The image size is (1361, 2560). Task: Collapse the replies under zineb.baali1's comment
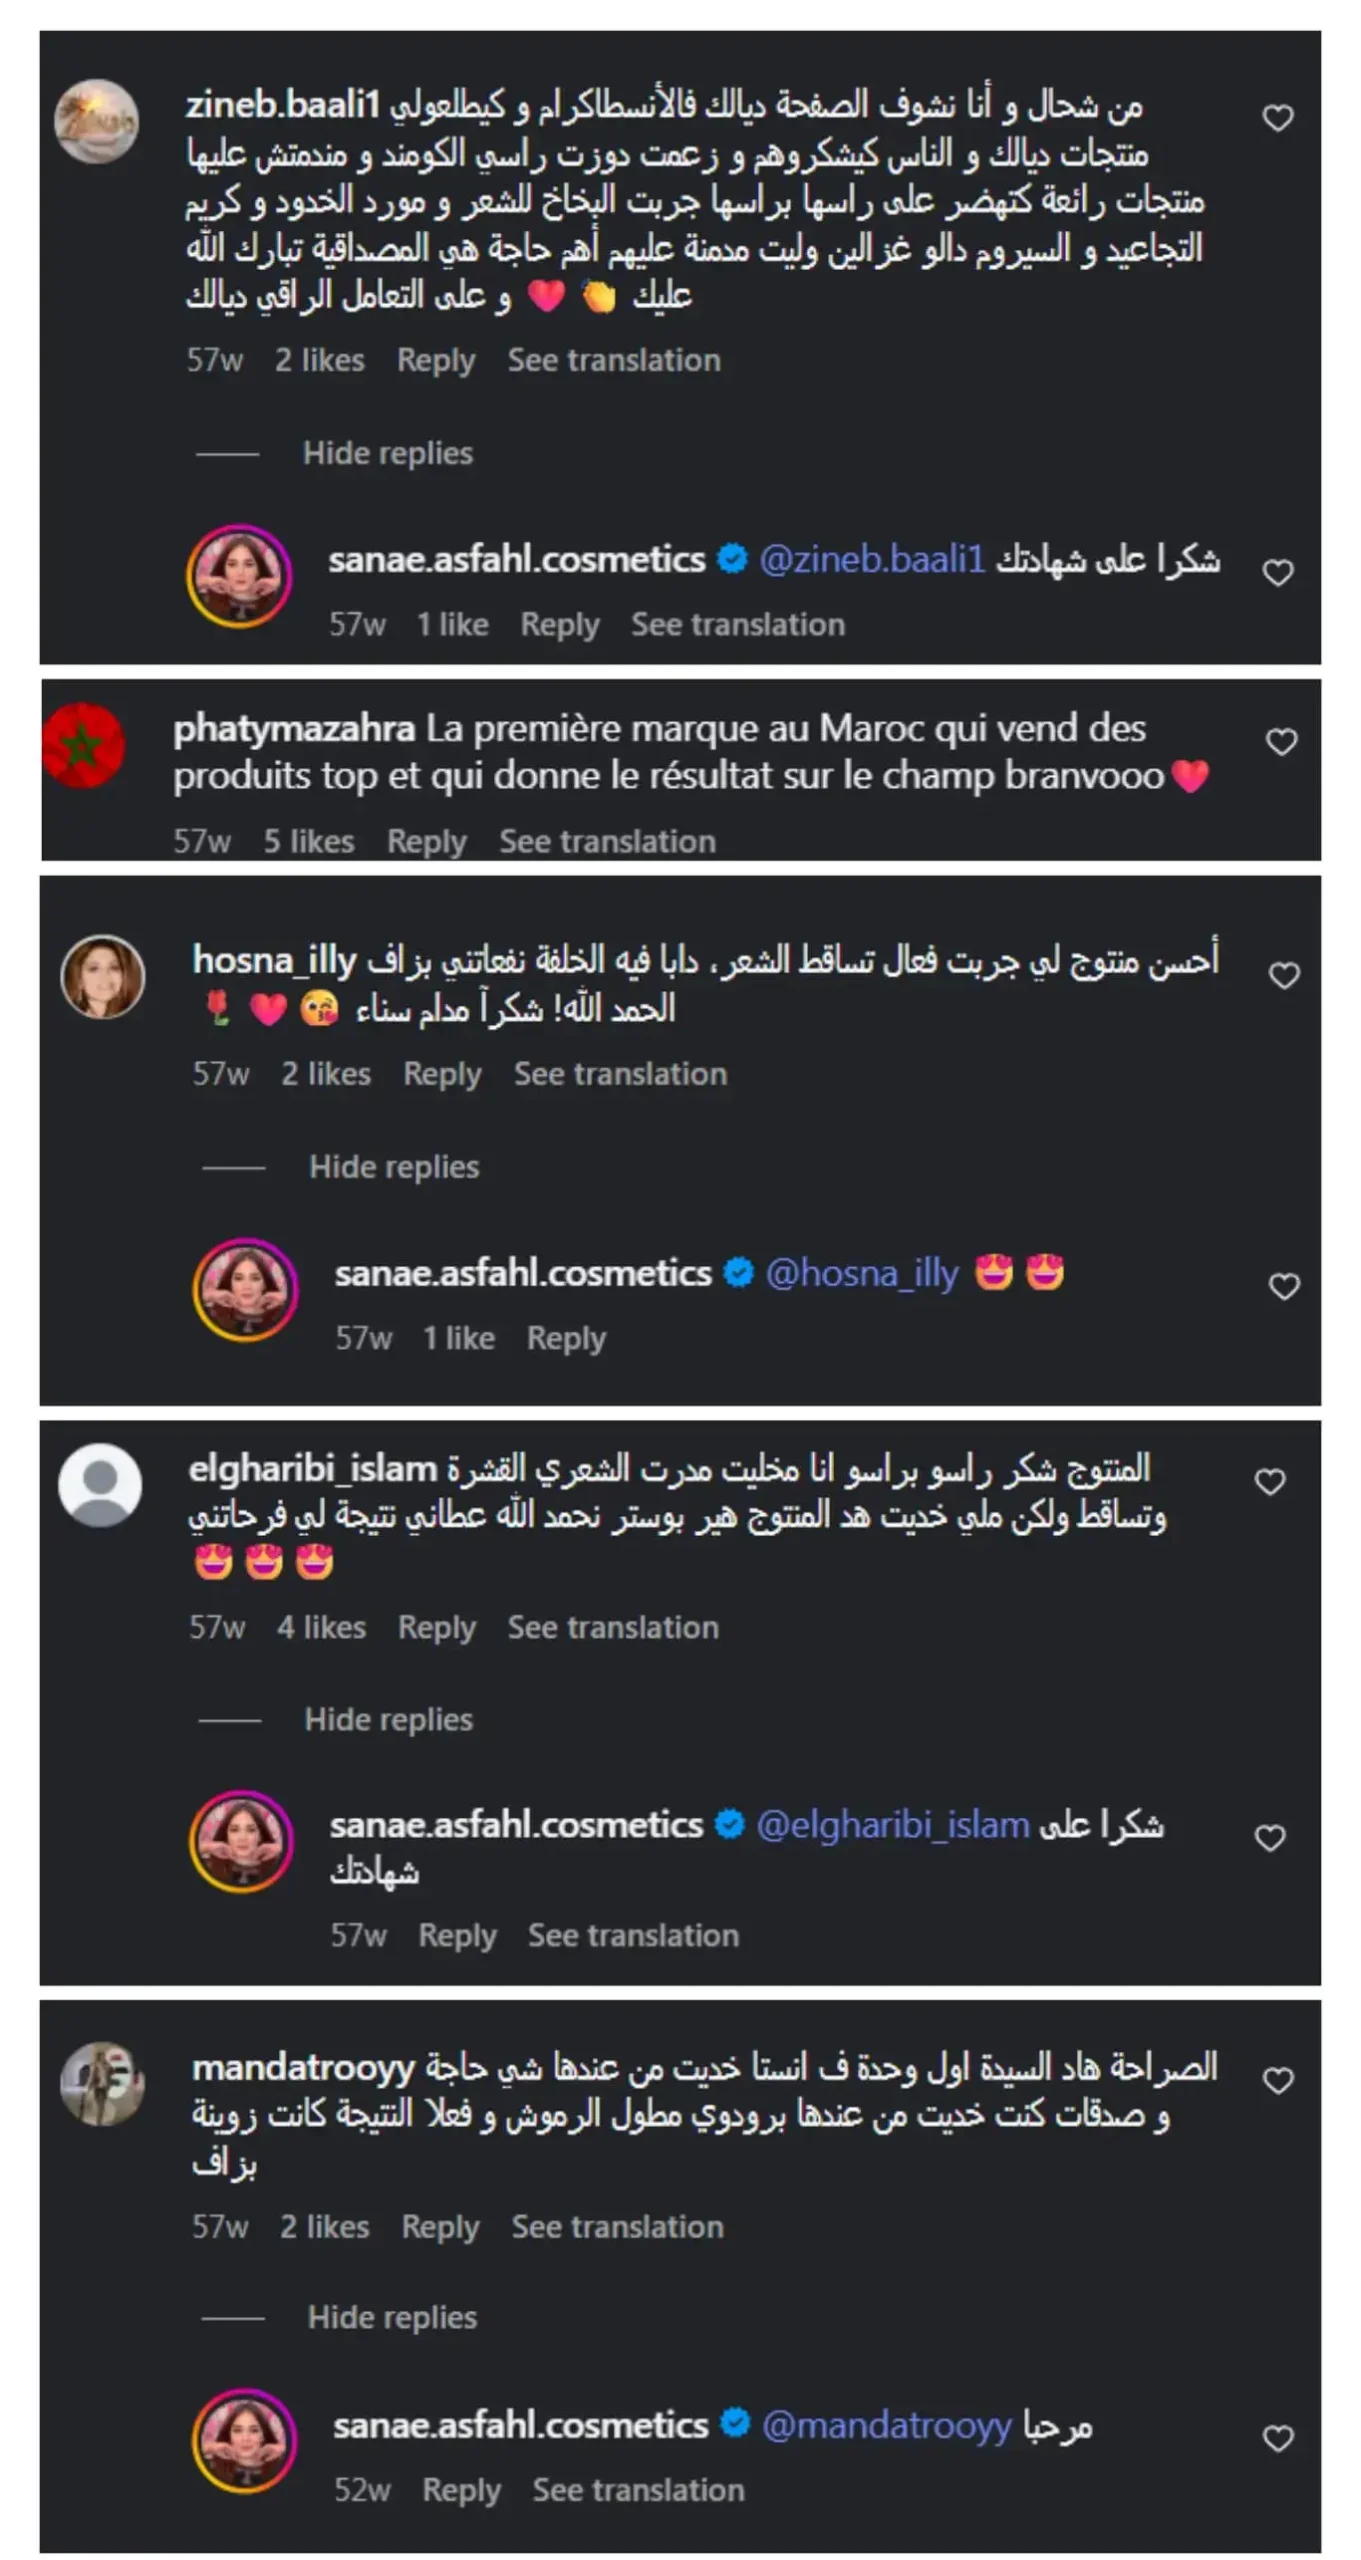click(387, 453)
